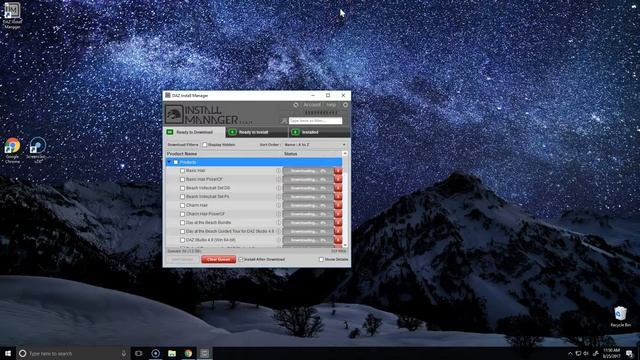This screenshot has width=640, height=360.
Task: Open DAZ Install Manager desktop shortcut
Action: [x=12, y=16]
